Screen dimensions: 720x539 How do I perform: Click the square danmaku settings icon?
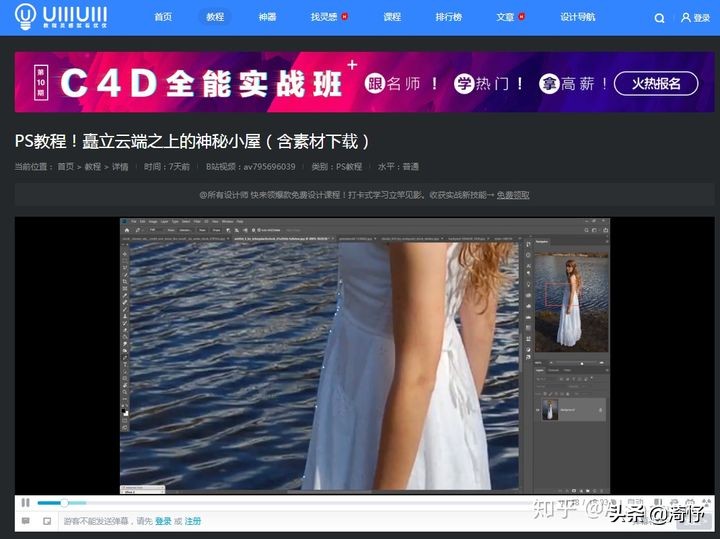(47, 521)
